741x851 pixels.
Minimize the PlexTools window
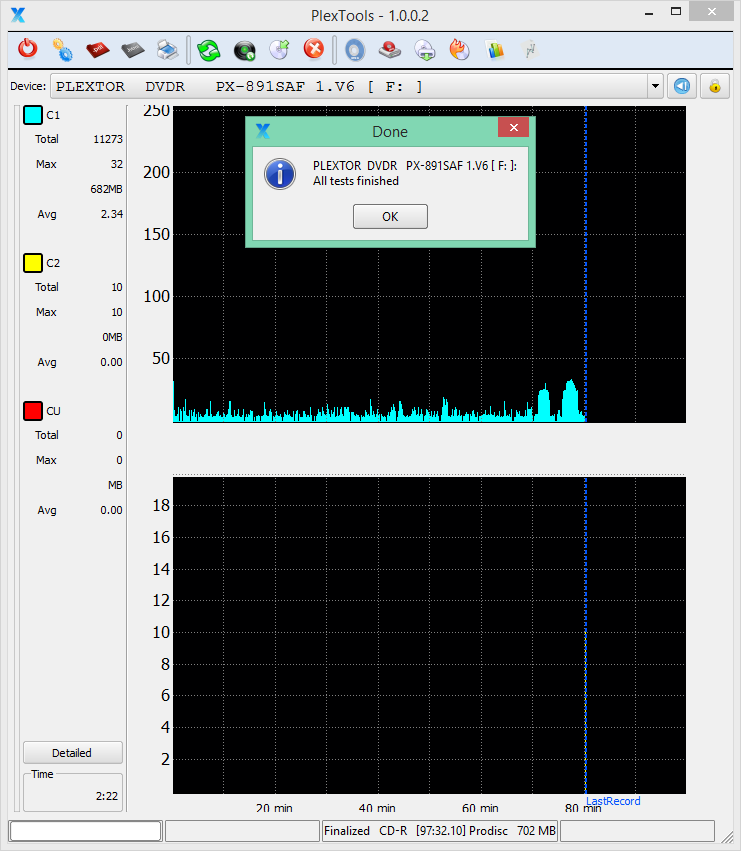pyautogui.click(x=649, y=13)
